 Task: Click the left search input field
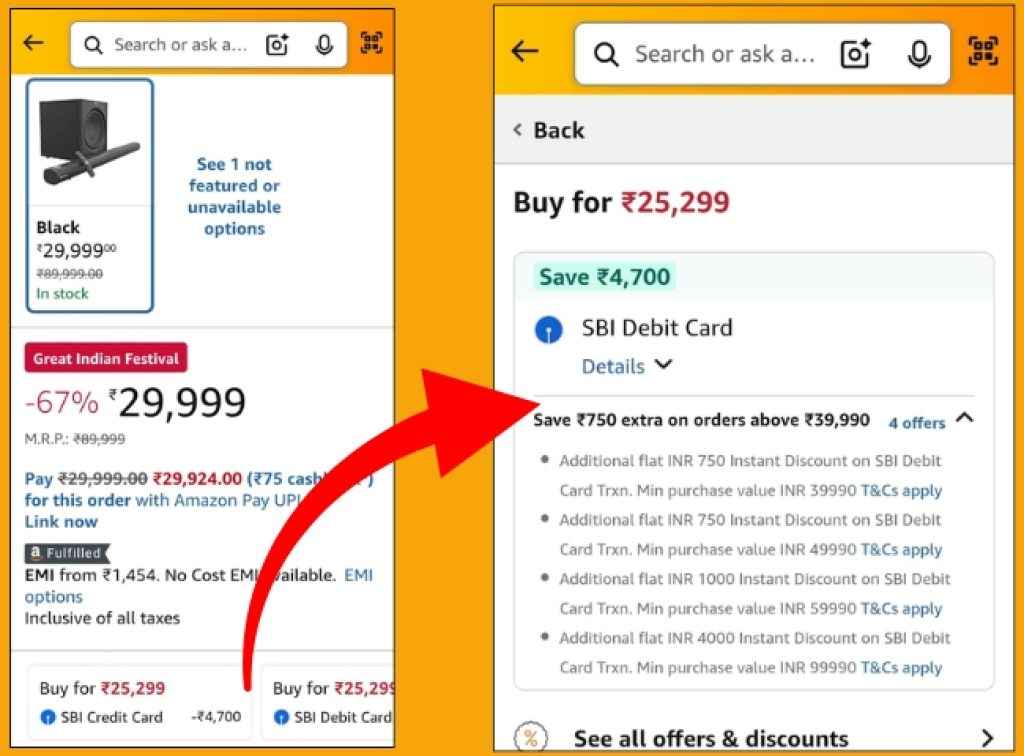180,44
